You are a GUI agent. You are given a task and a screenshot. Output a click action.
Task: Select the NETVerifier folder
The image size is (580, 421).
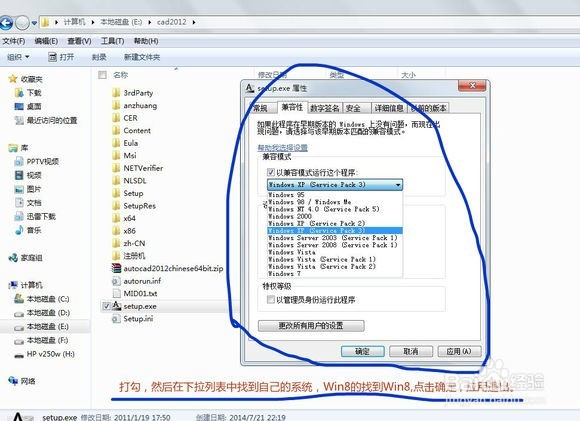(x=137, y=168)
